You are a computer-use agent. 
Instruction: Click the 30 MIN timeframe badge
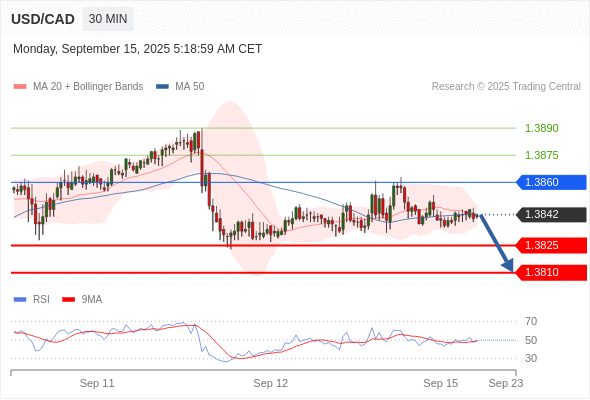[108, 19]
